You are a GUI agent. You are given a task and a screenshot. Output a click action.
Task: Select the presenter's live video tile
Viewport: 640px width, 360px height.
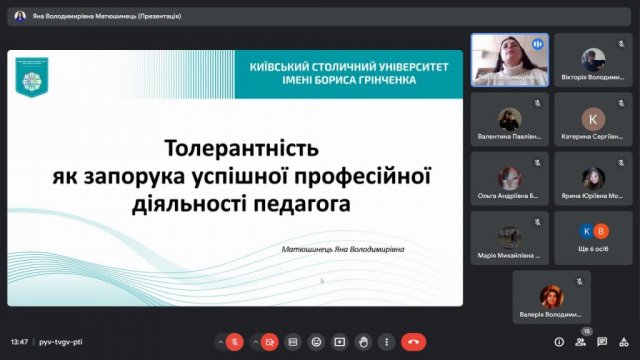pyautogui.click(x=510, y=60)
